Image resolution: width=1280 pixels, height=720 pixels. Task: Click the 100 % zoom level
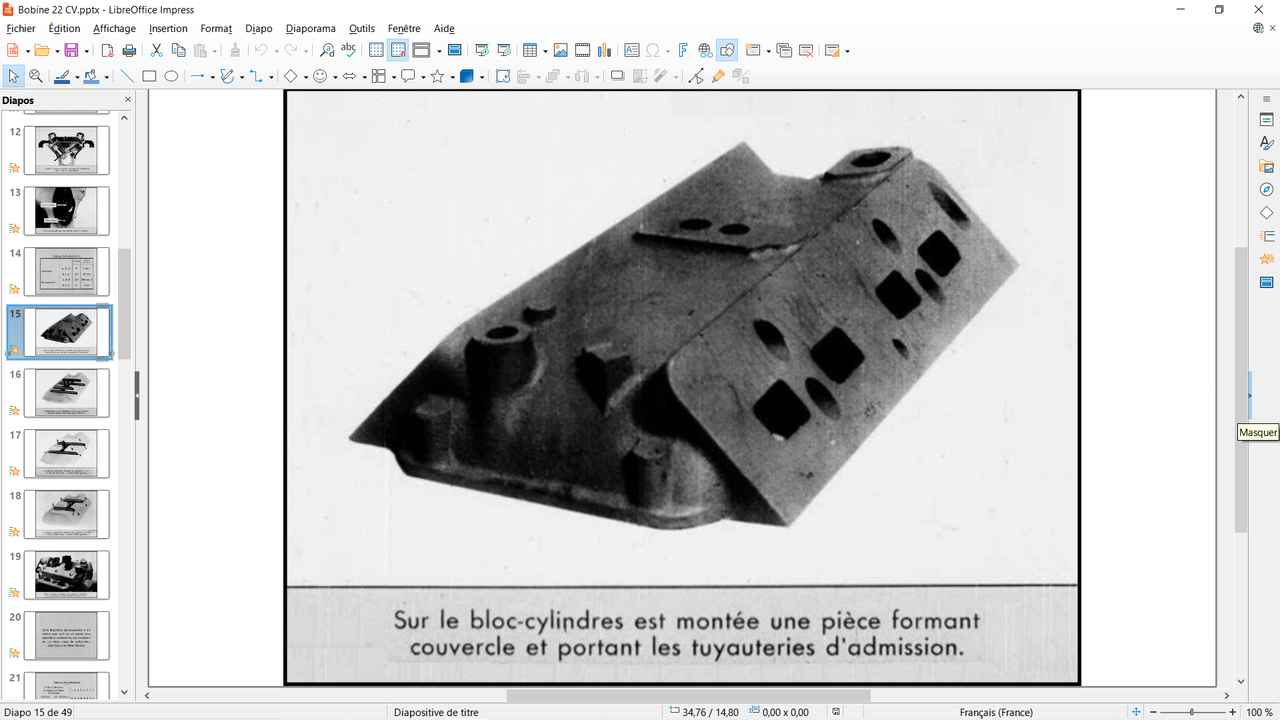(1259, 712)
